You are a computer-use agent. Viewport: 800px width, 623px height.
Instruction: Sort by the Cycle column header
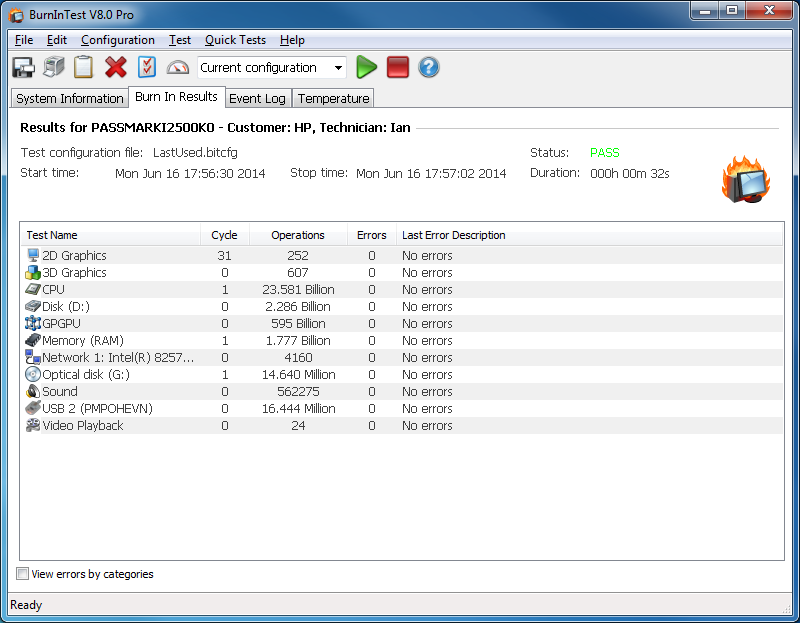[224, 235]
